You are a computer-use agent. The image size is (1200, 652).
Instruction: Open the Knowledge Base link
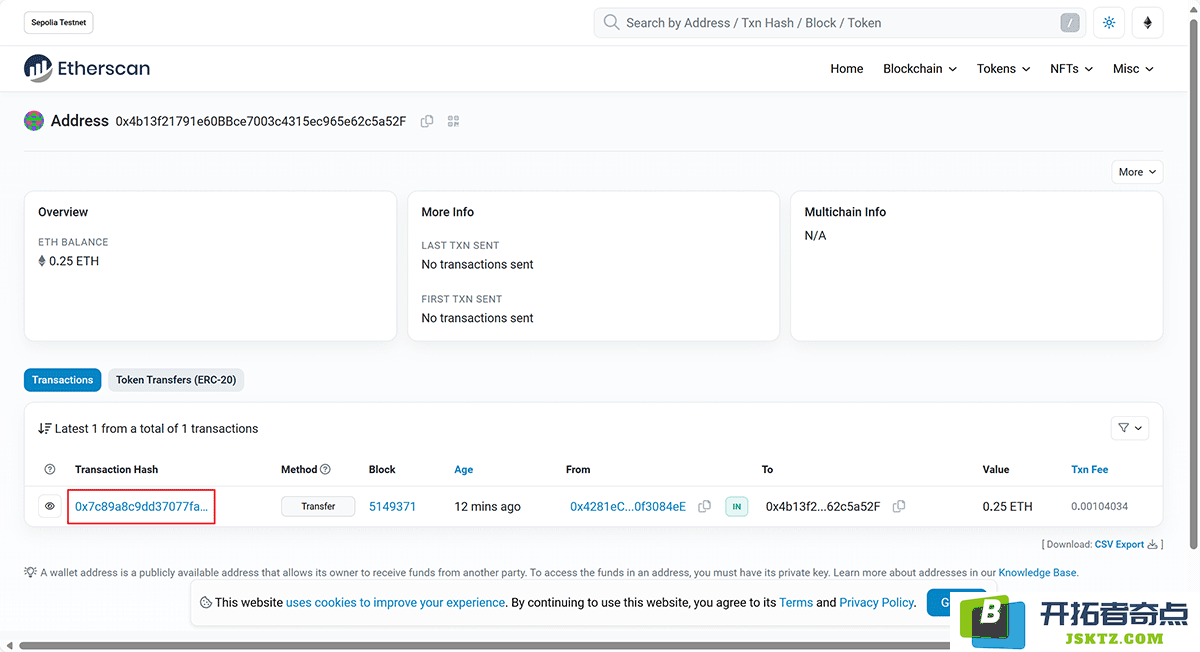coord(1038,573)
